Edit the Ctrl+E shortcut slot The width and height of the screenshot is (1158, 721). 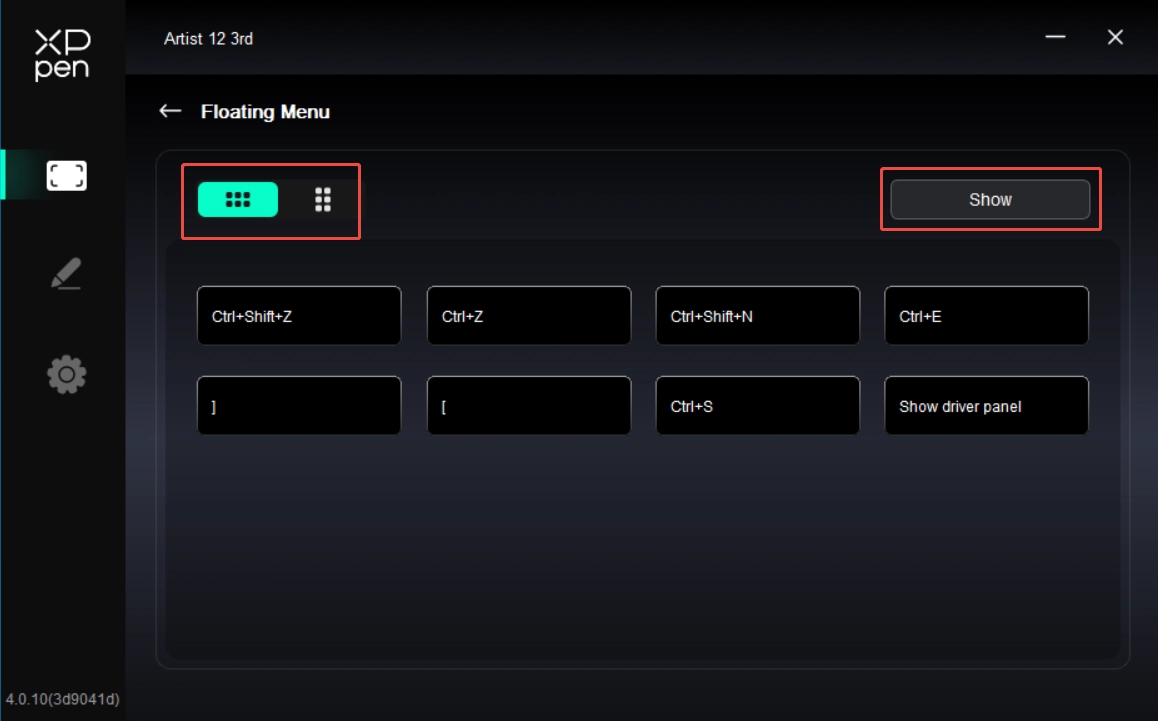[986, 316]
